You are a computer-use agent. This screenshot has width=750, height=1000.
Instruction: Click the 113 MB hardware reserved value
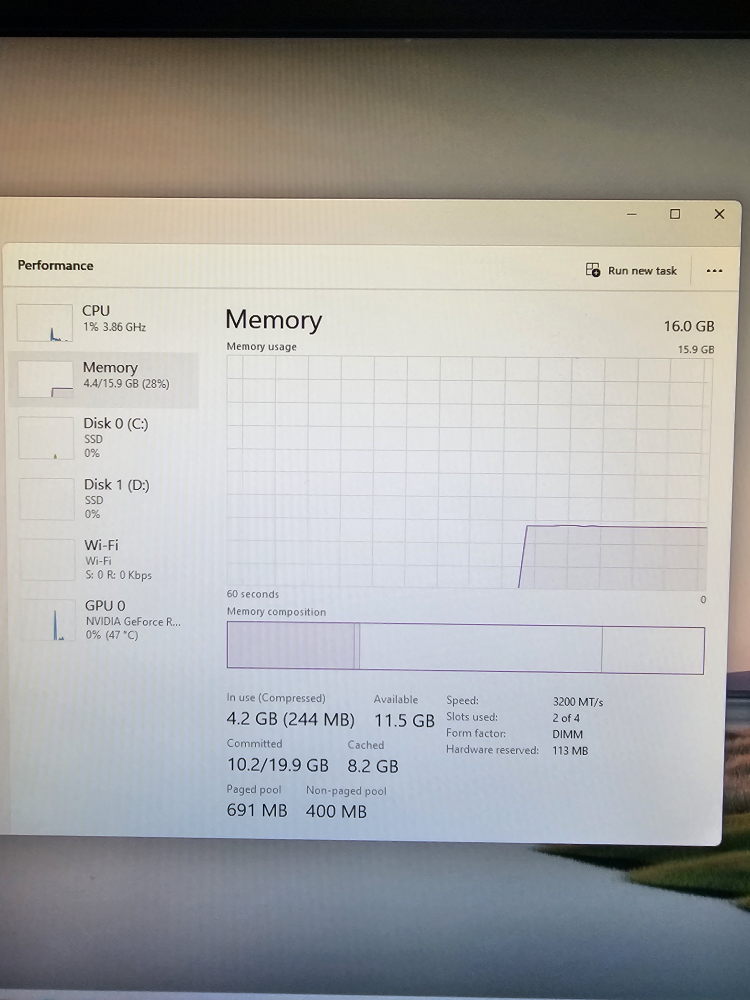coord(570,751)
